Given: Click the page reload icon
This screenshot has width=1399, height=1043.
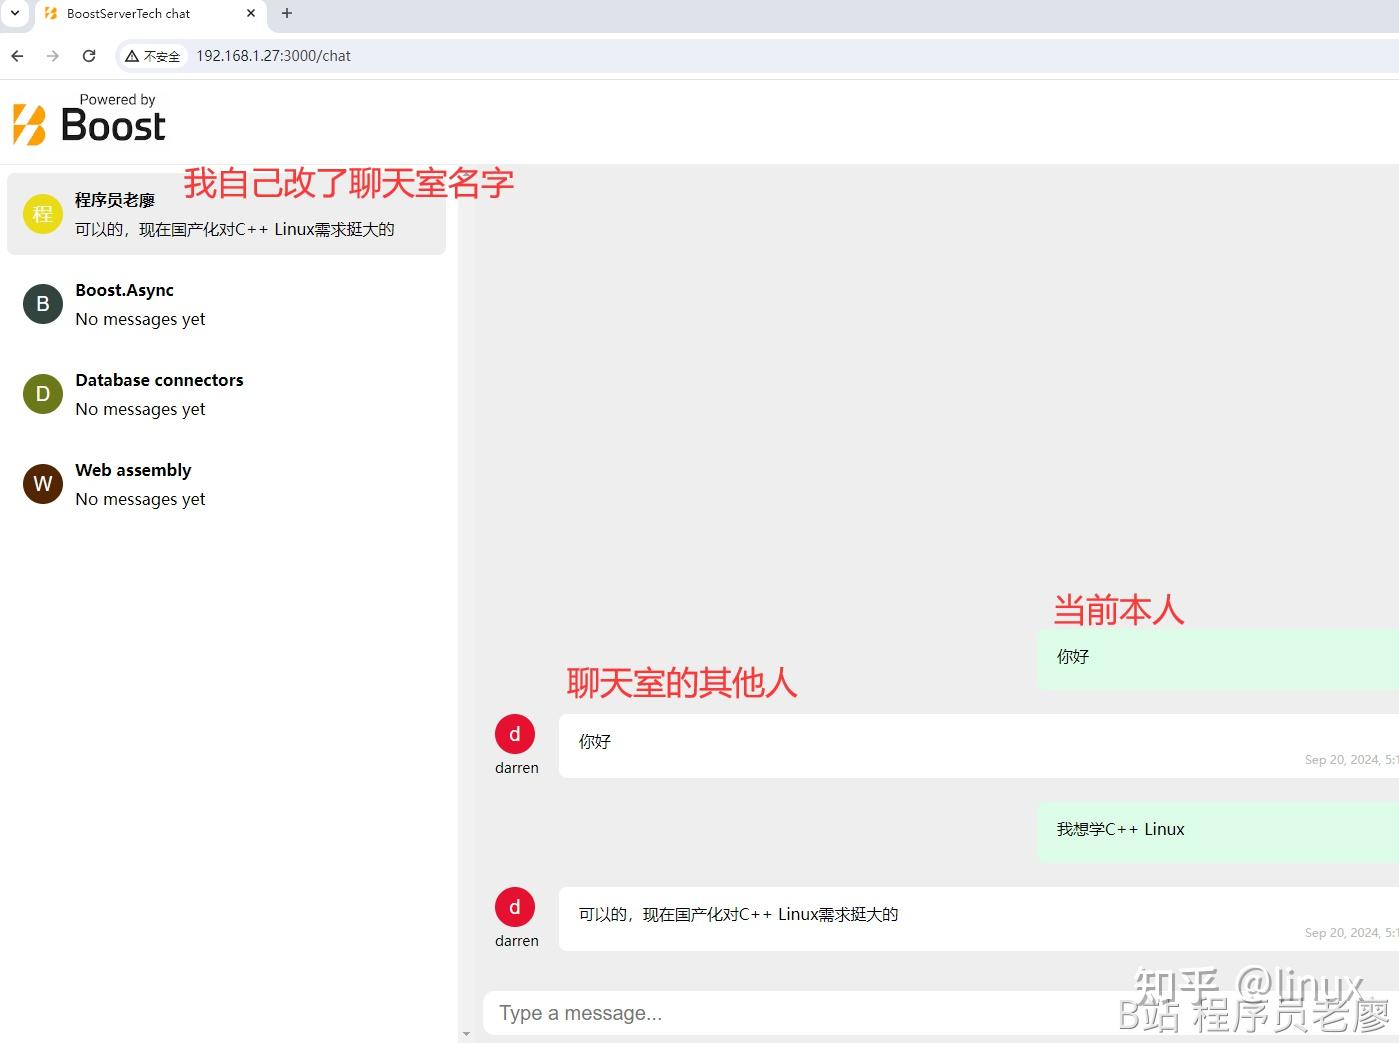Looking at the screenshot, I should click(88, 56).
